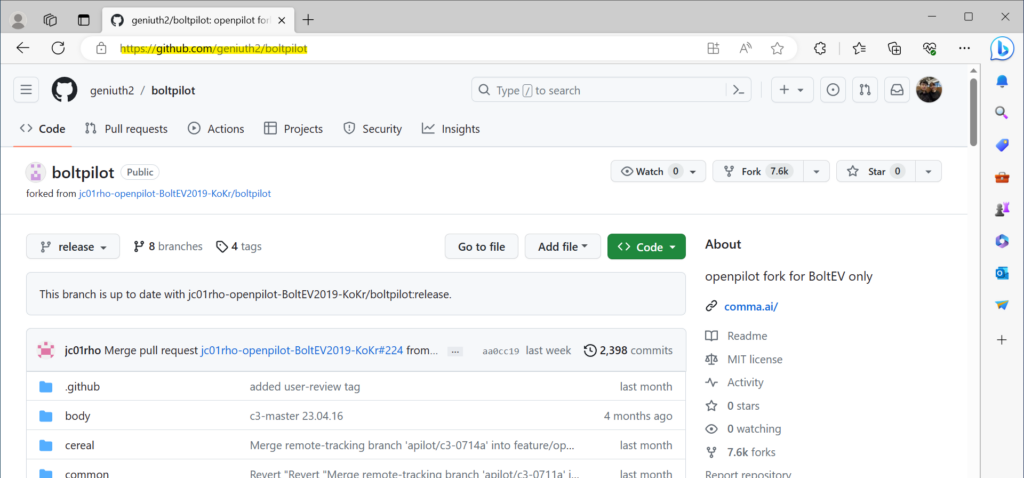Switch to the Security tab
This screenshot has width=1024, height=478.
coord(373,129)
